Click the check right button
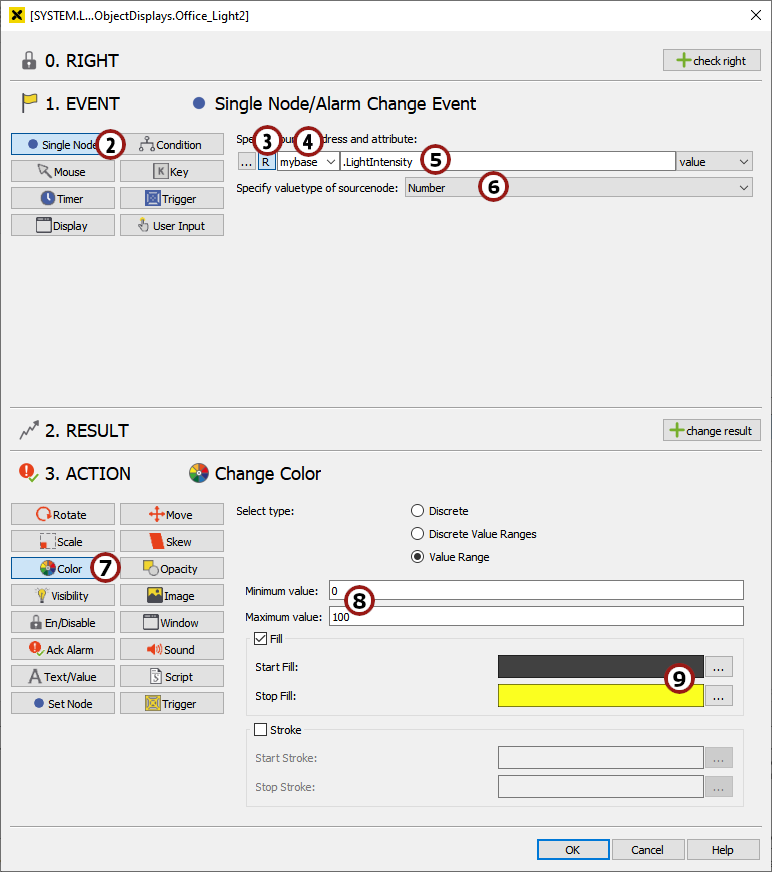772x872 pixels. click(x=711, y=60)
